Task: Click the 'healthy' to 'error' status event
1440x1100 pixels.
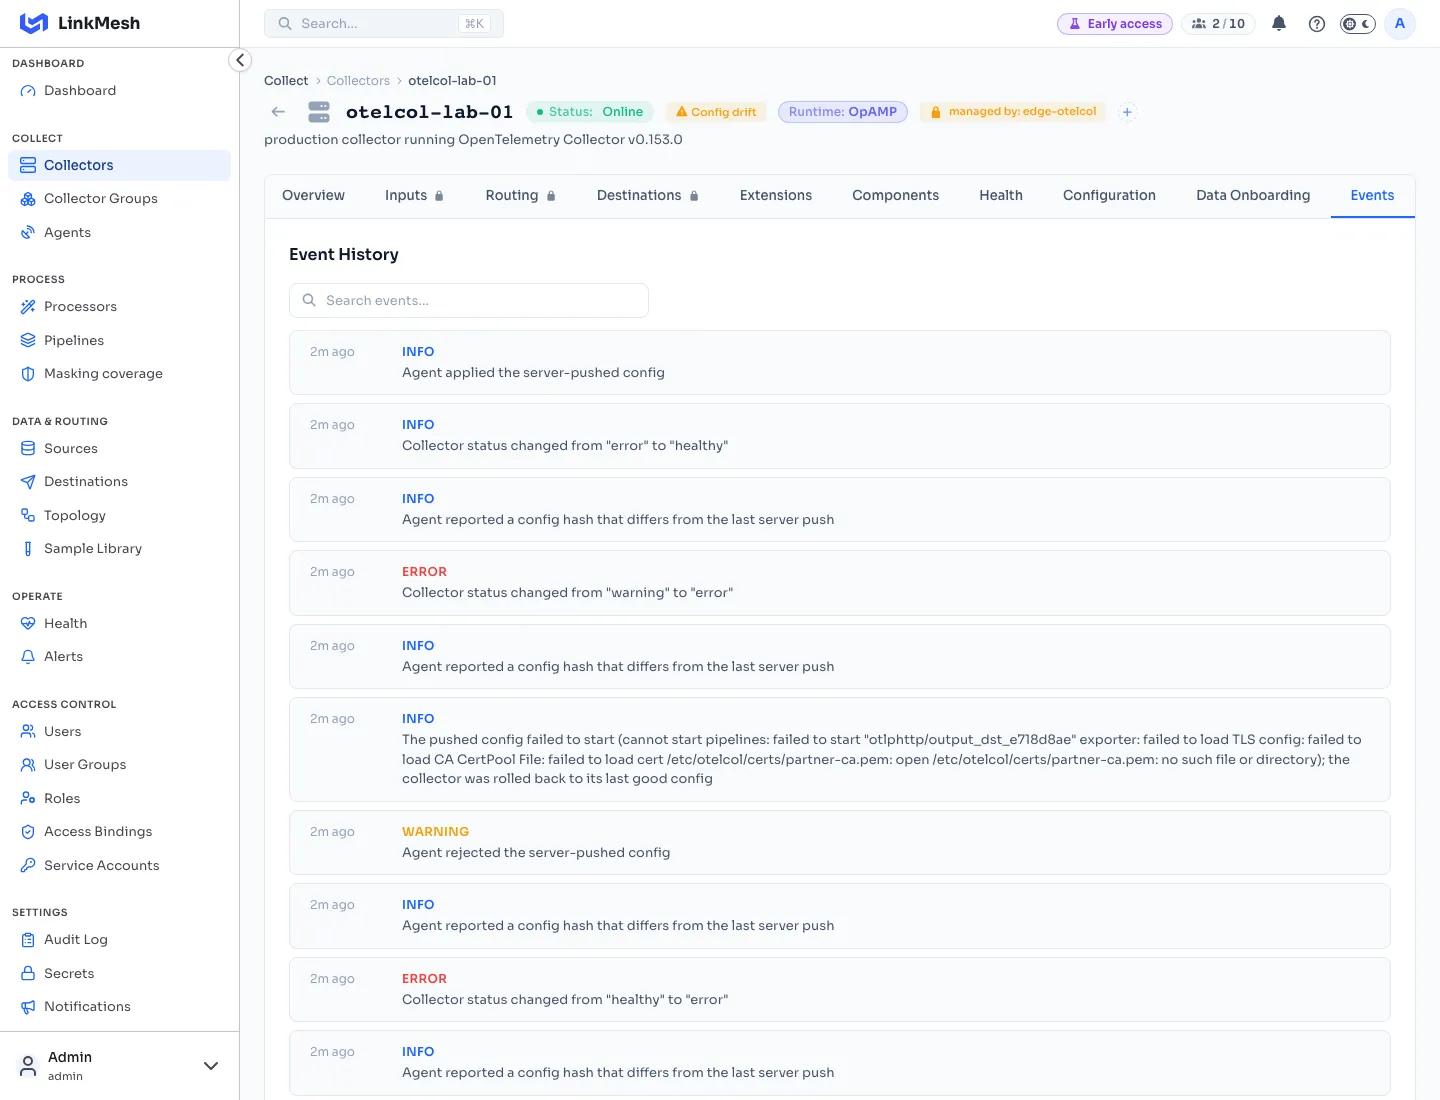Action: point(839,989)
